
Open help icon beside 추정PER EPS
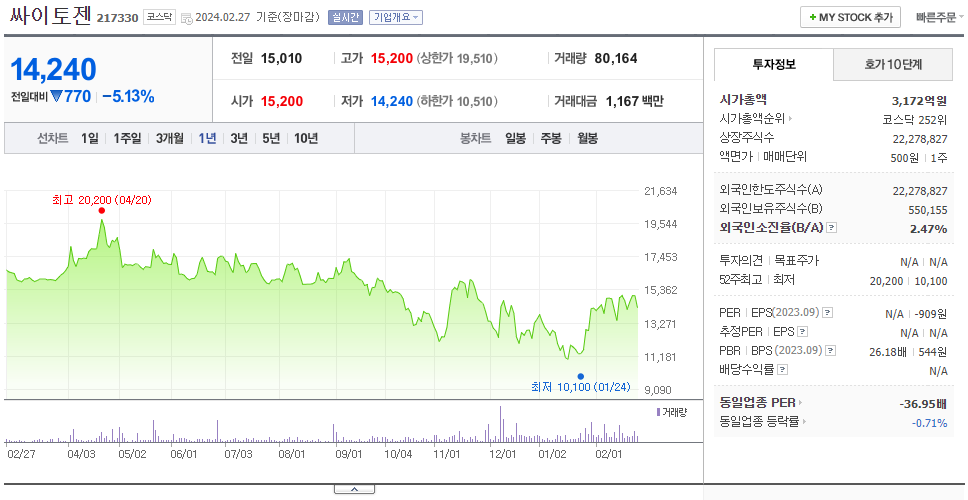point(802,332)
